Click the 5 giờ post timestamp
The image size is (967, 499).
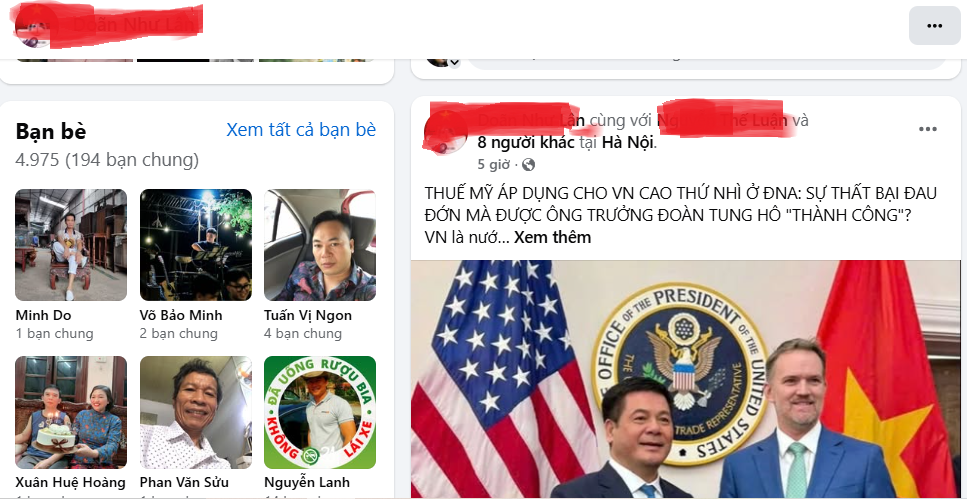click(x=493, y=165)
